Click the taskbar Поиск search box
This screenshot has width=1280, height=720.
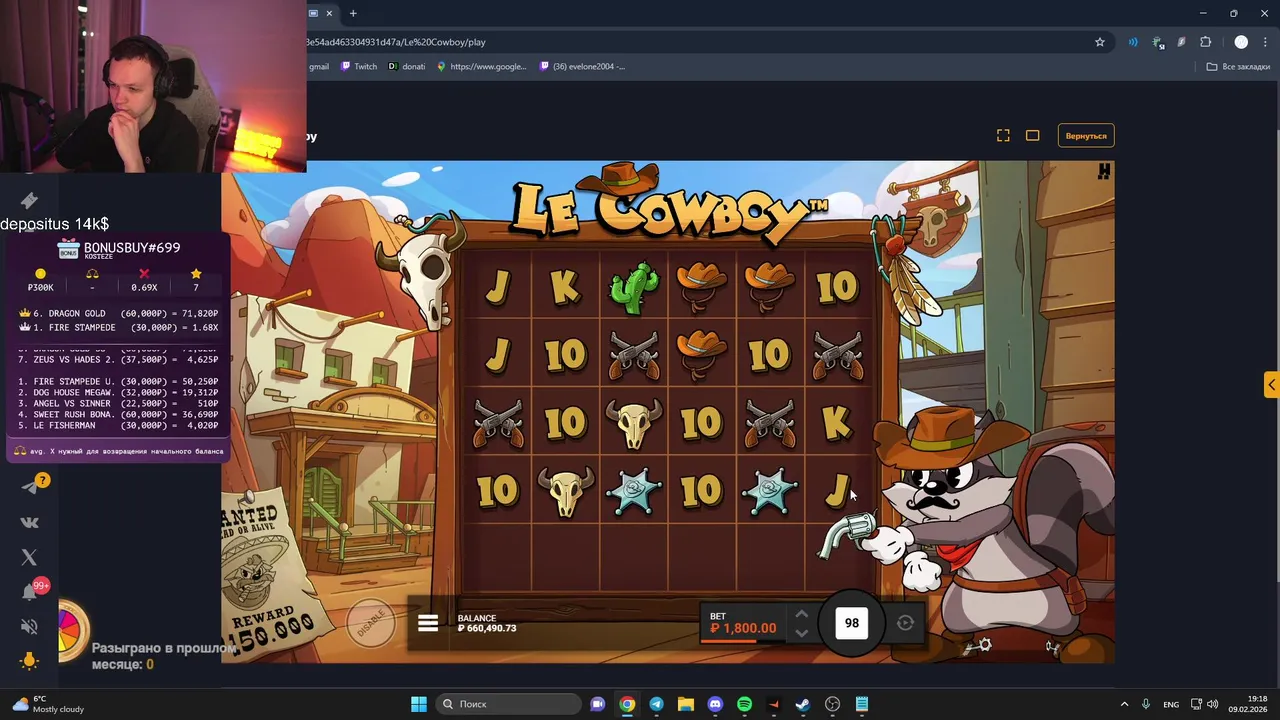pyautogui.click(x=509, y=704)
